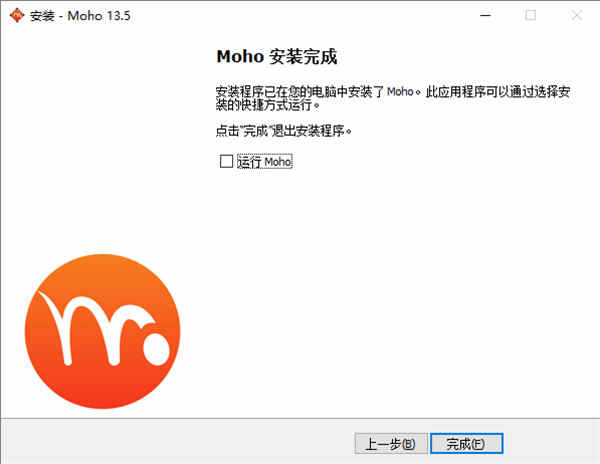Image resolution: width=600 pixels, height=464 pixels.
Task: Click the greyed-out maximize button
Action: click(530, 16)
